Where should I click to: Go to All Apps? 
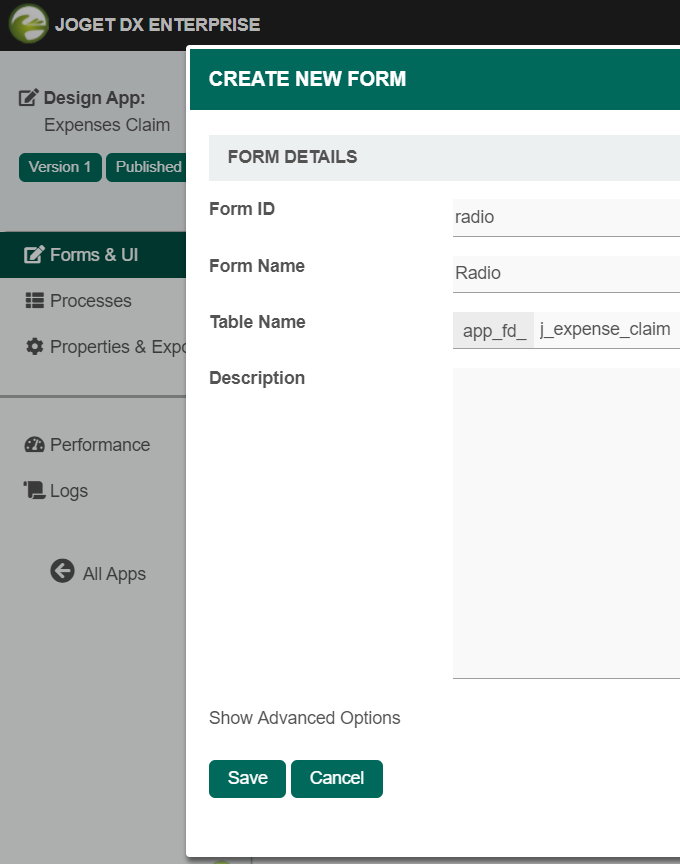(98, 572)
